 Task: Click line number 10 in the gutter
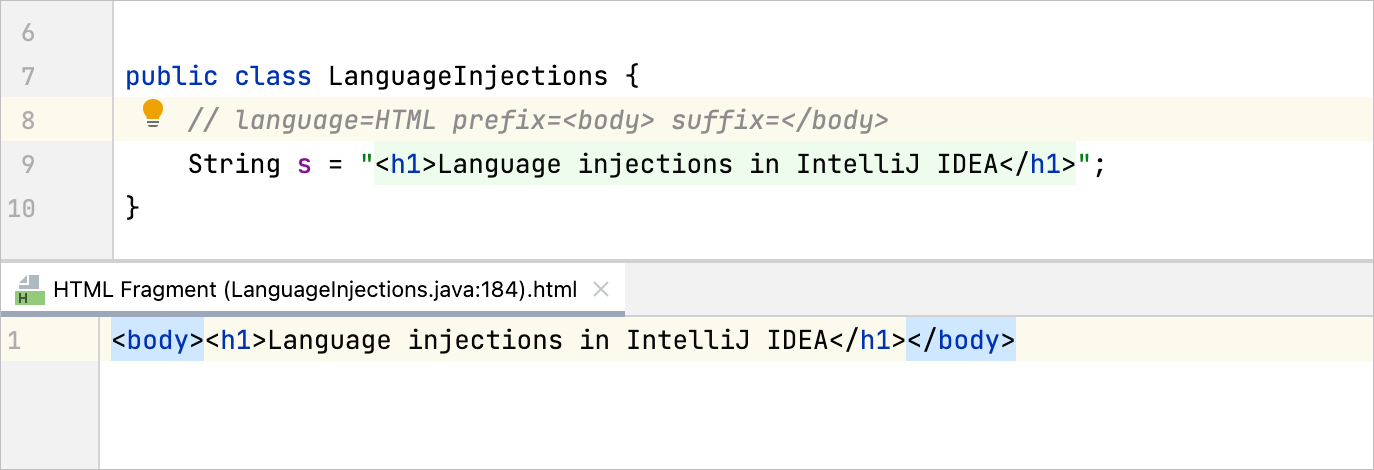pos(21,208)
